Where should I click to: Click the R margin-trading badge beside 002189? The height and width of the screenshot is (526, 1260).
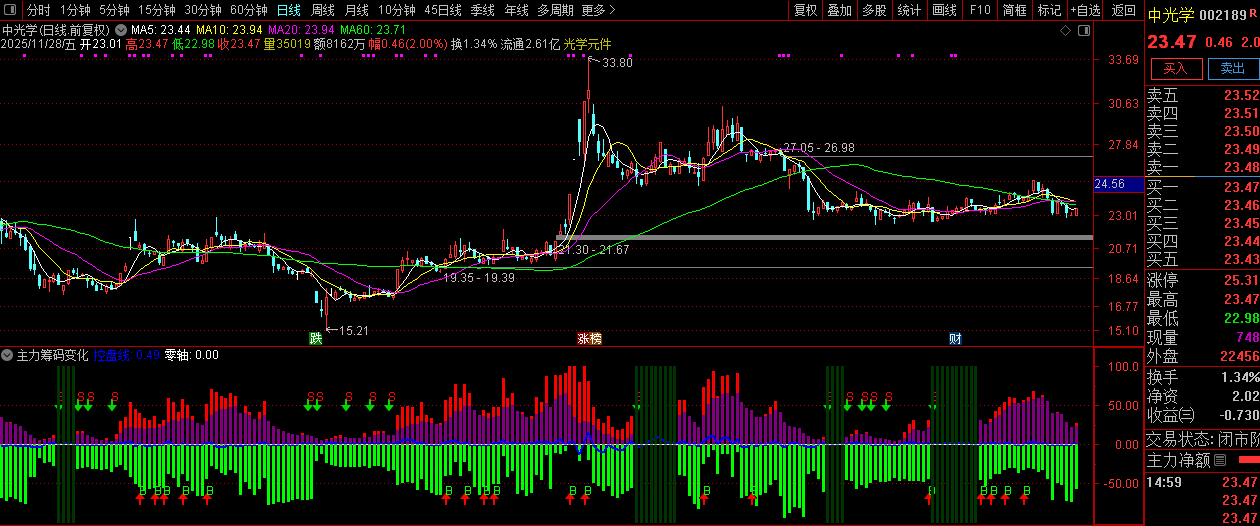(1251, 14)
